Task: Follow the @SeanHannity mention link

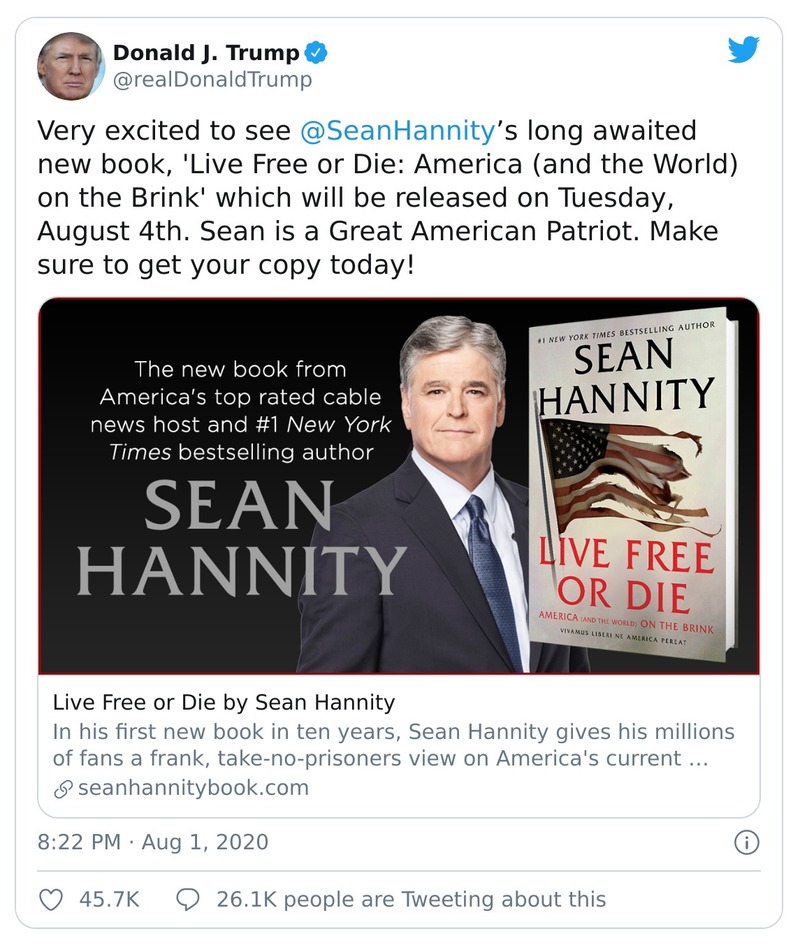Action: (x=397, y=131)
